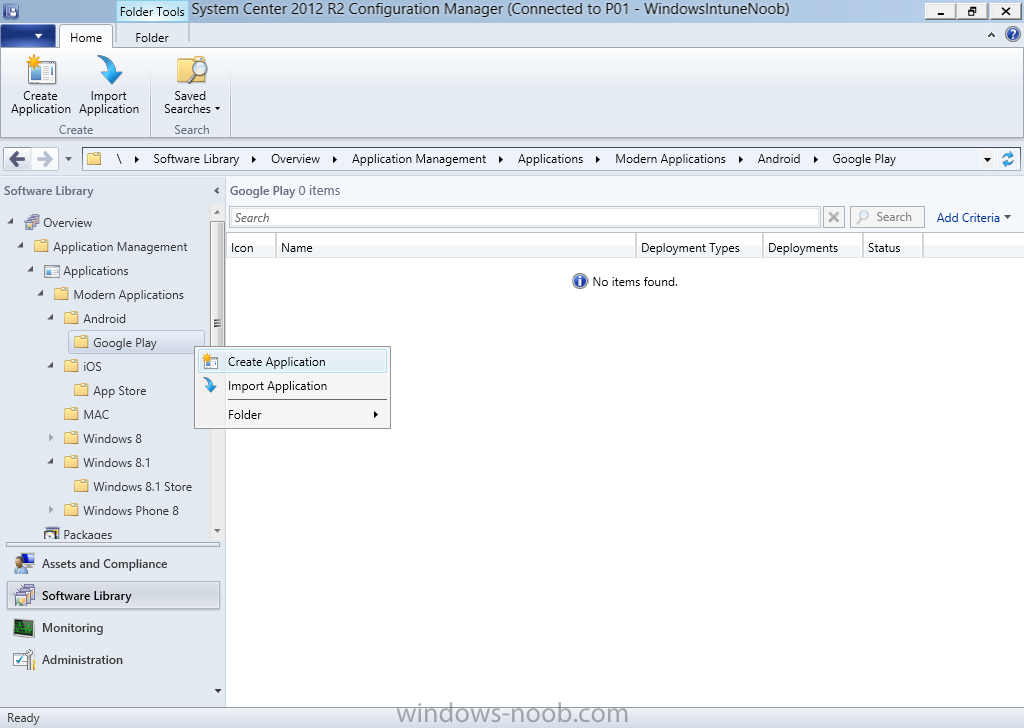This screenshot has width=1024, height=728.
Task: Click the help question mark icon
Action: point(1012,35)
